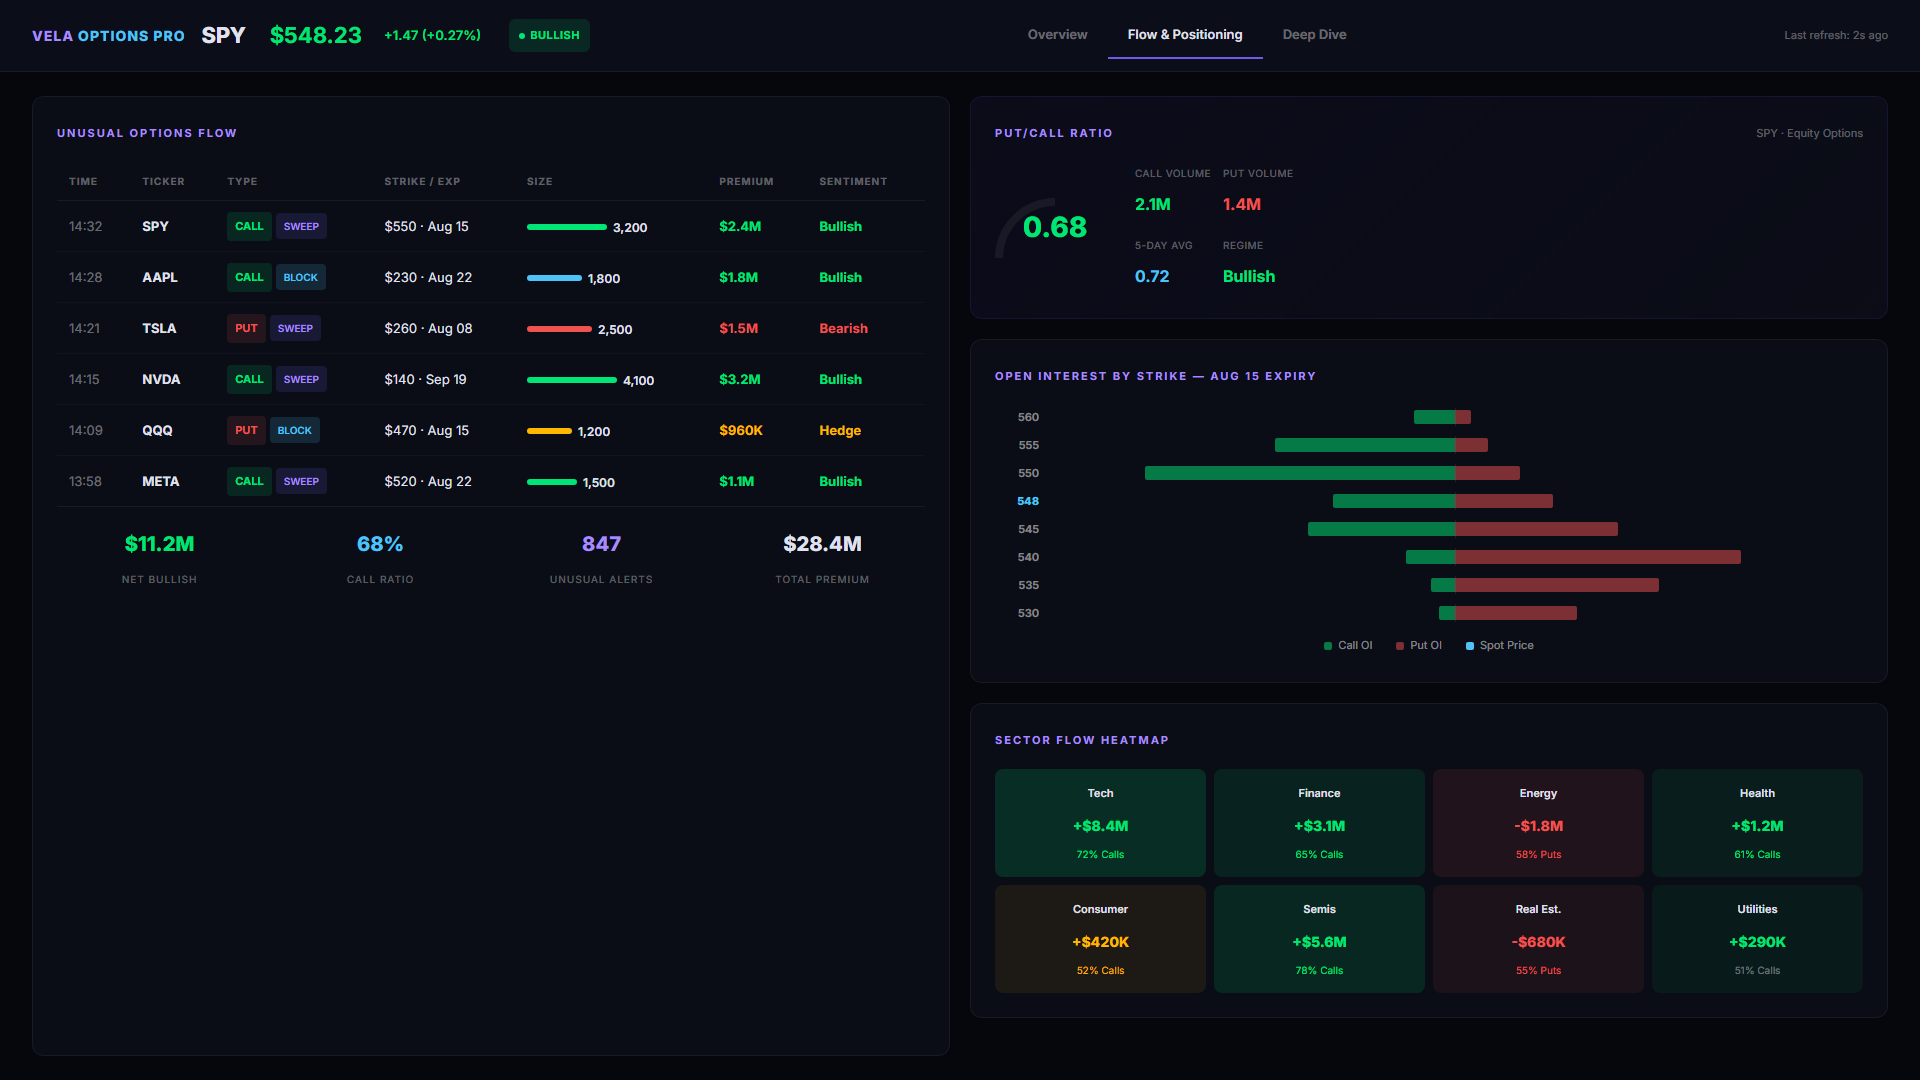Sort by the PREMIUM column header

pos(746,182)
